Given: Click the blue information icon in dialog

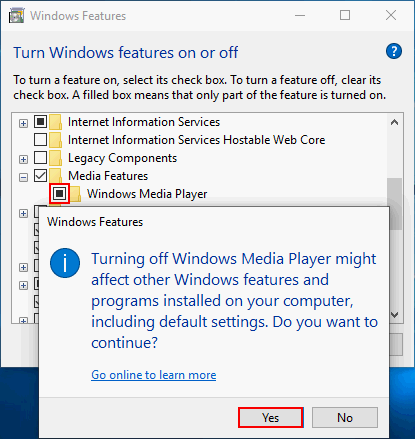Looking at the screenshot, I should [65, 263].
